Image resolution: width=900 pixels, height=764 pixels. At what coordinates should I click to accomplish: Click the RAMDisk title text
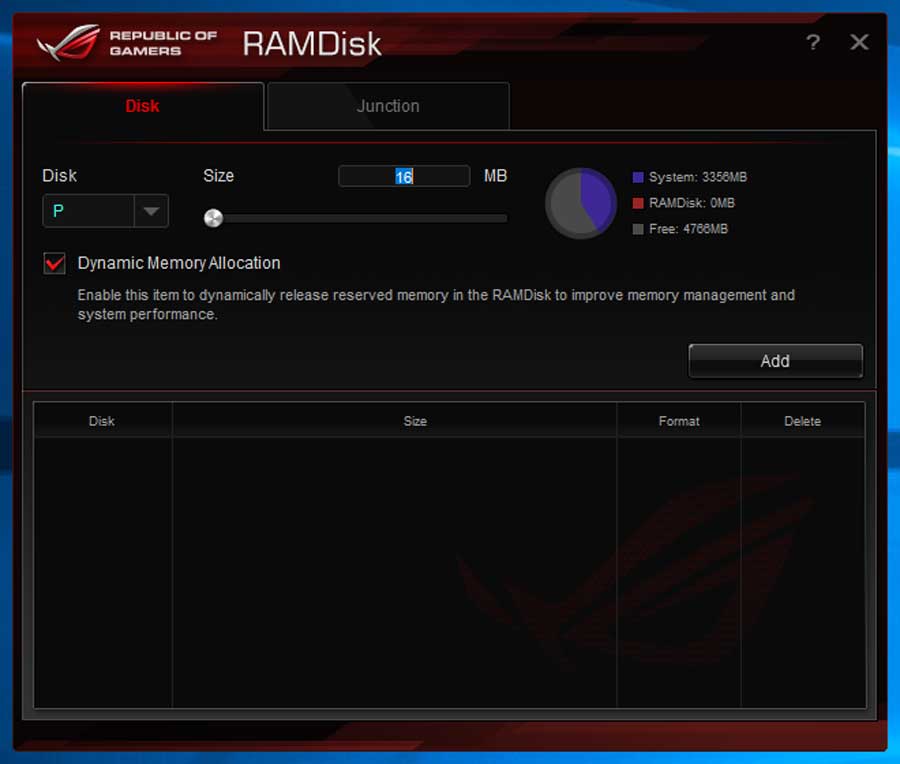coord(312,44)
